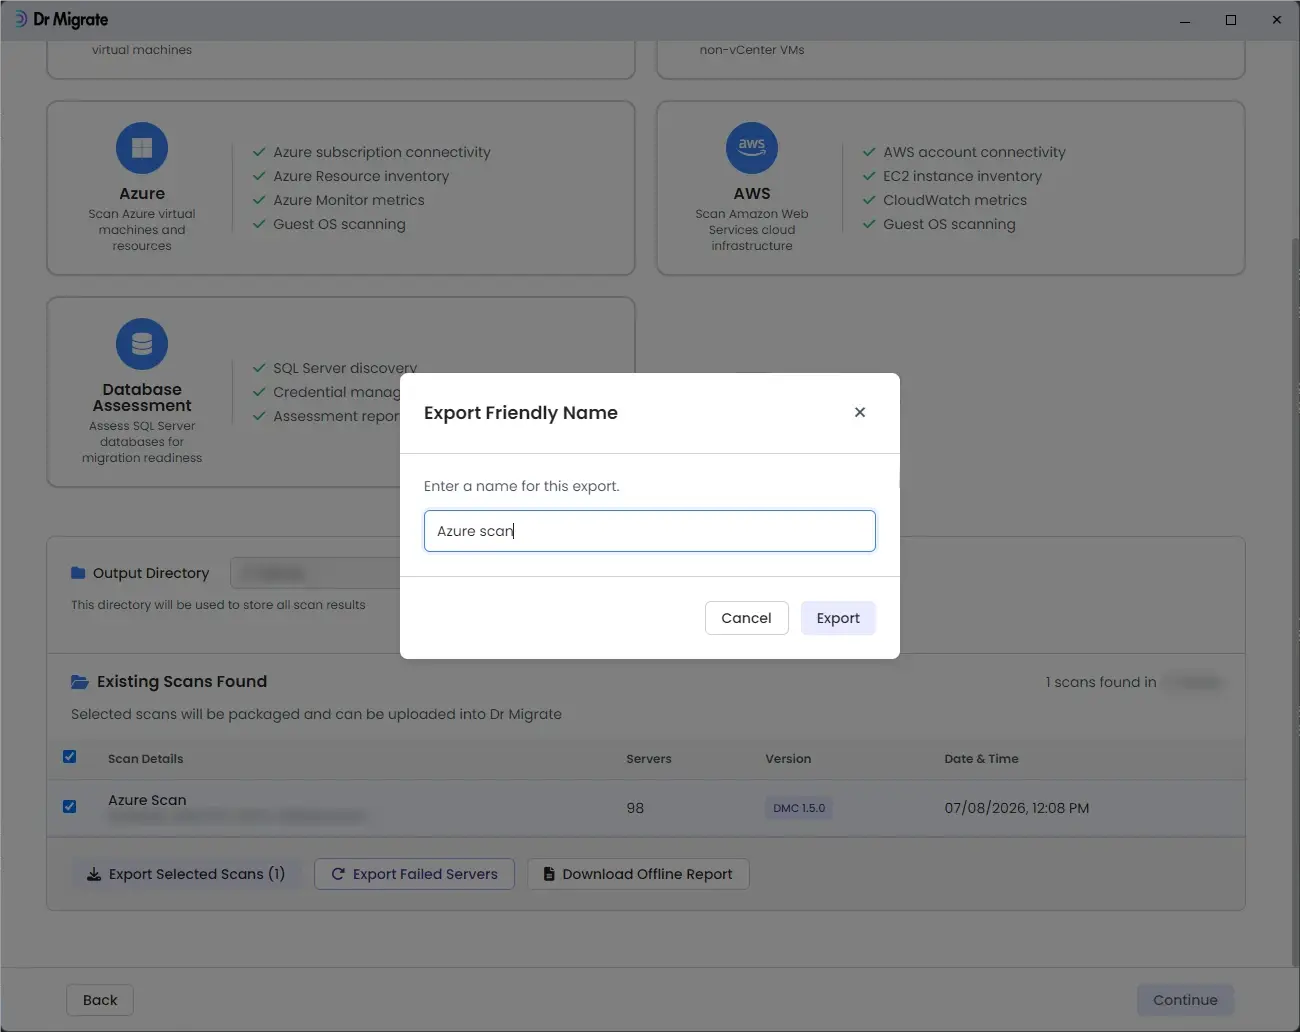Click Export Selected Scans (1)
This screenshot has height=1032, width=1300.
(186, 874)
